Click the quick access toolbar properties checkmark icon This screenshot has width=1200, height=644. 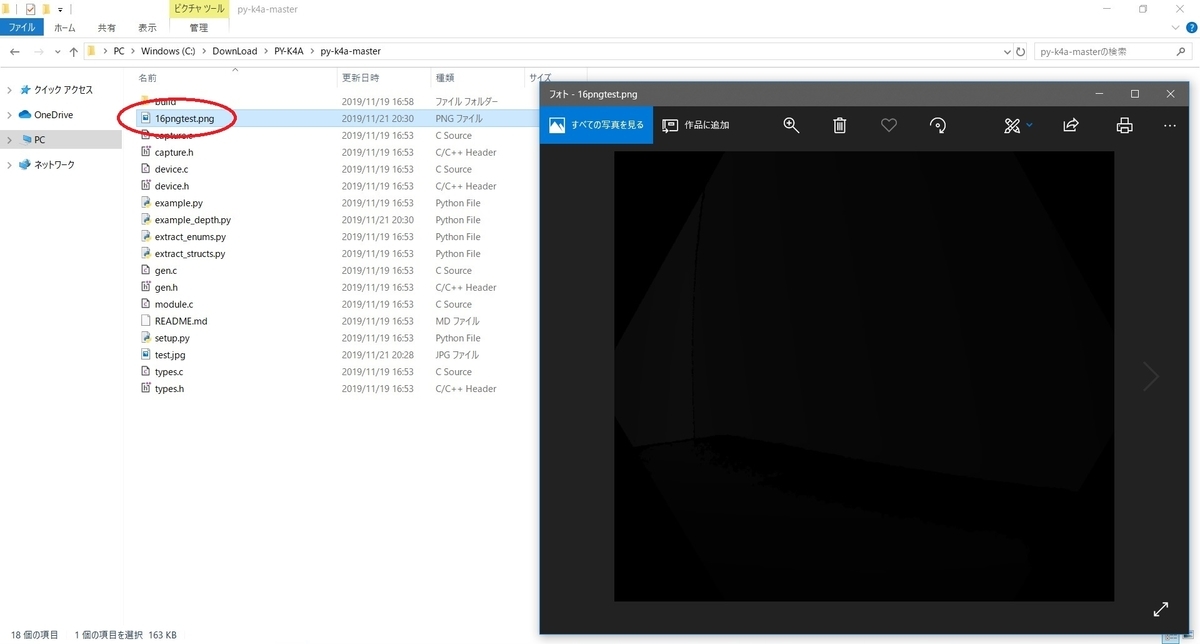30,9
